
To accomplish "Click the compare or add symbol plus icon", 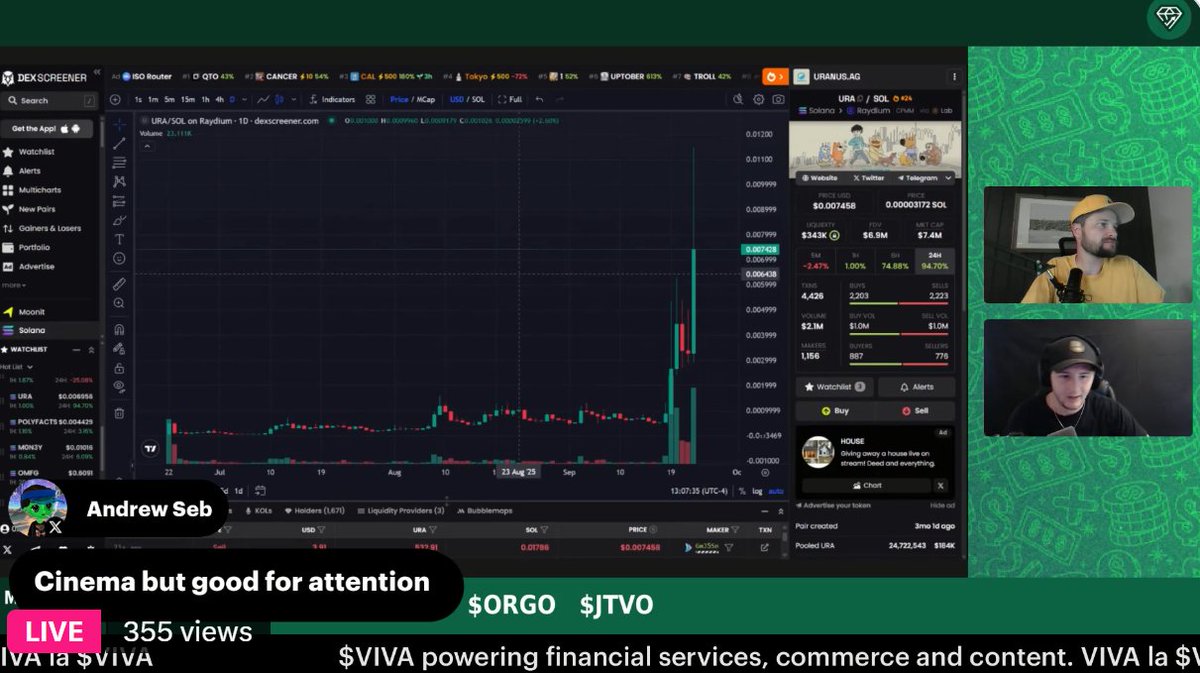I will (115, 99).
